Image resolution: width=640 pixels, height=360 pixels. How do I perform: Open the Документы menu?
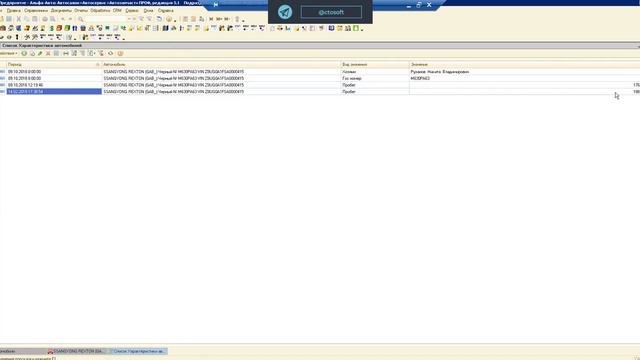[x=61, y=11]
